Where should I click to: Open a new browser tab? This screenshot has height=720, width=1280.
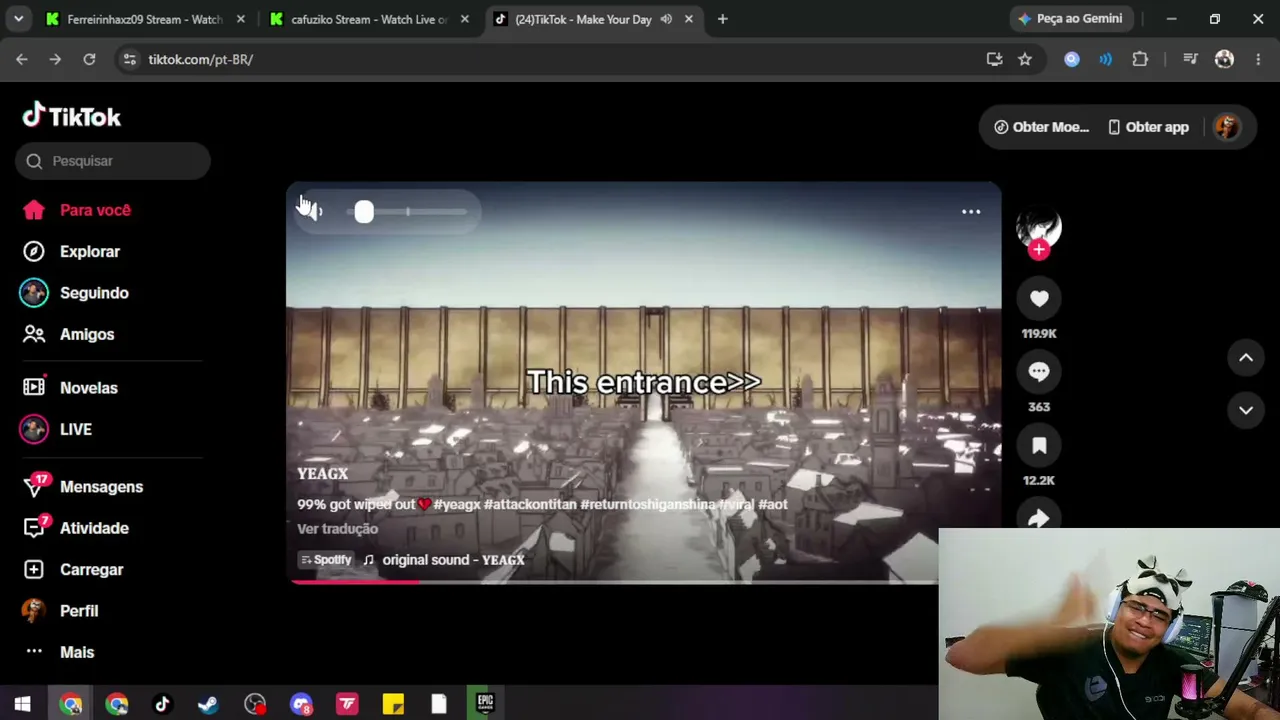(x=722, y=19)
